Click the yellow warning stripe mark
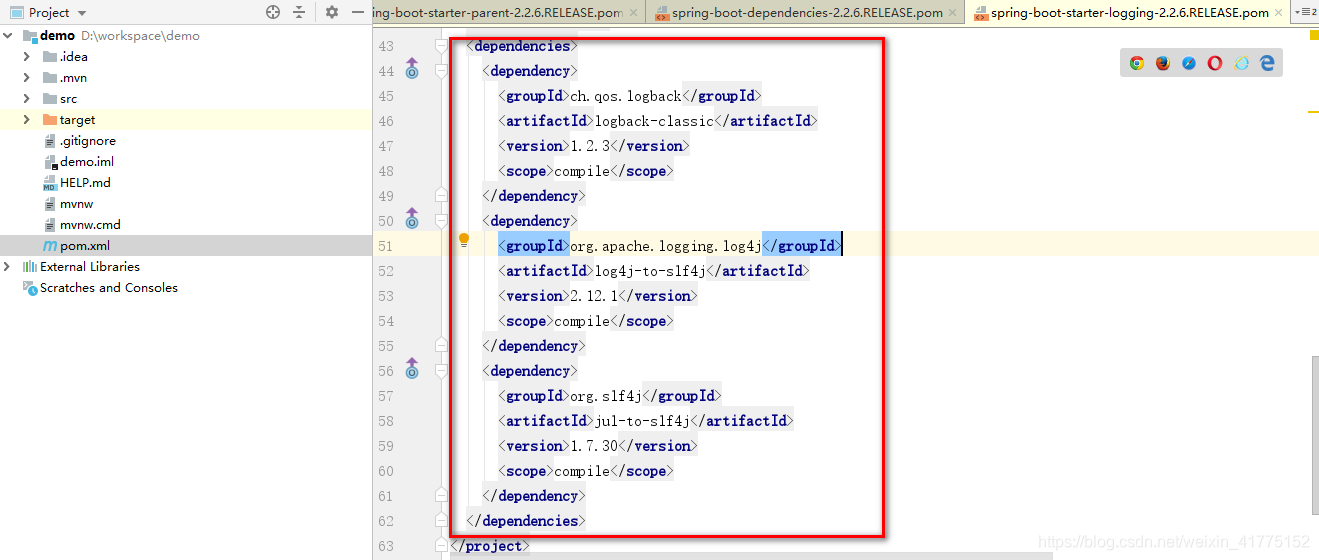This screenshot has width=1319, height=560. pyautogui.click(x=1313, y=113)
